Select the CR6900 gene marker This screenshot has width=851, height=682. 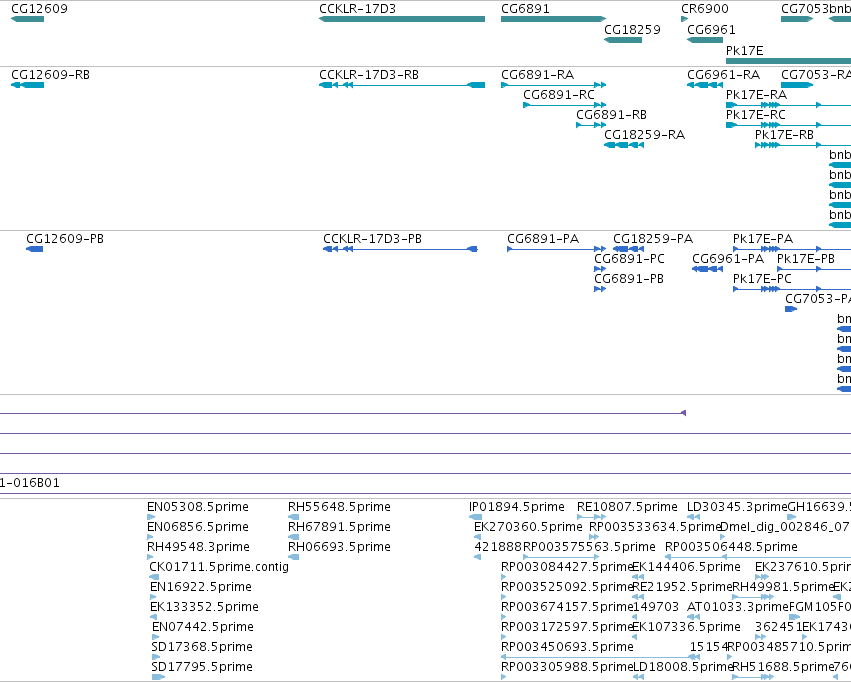coord(684,19)
